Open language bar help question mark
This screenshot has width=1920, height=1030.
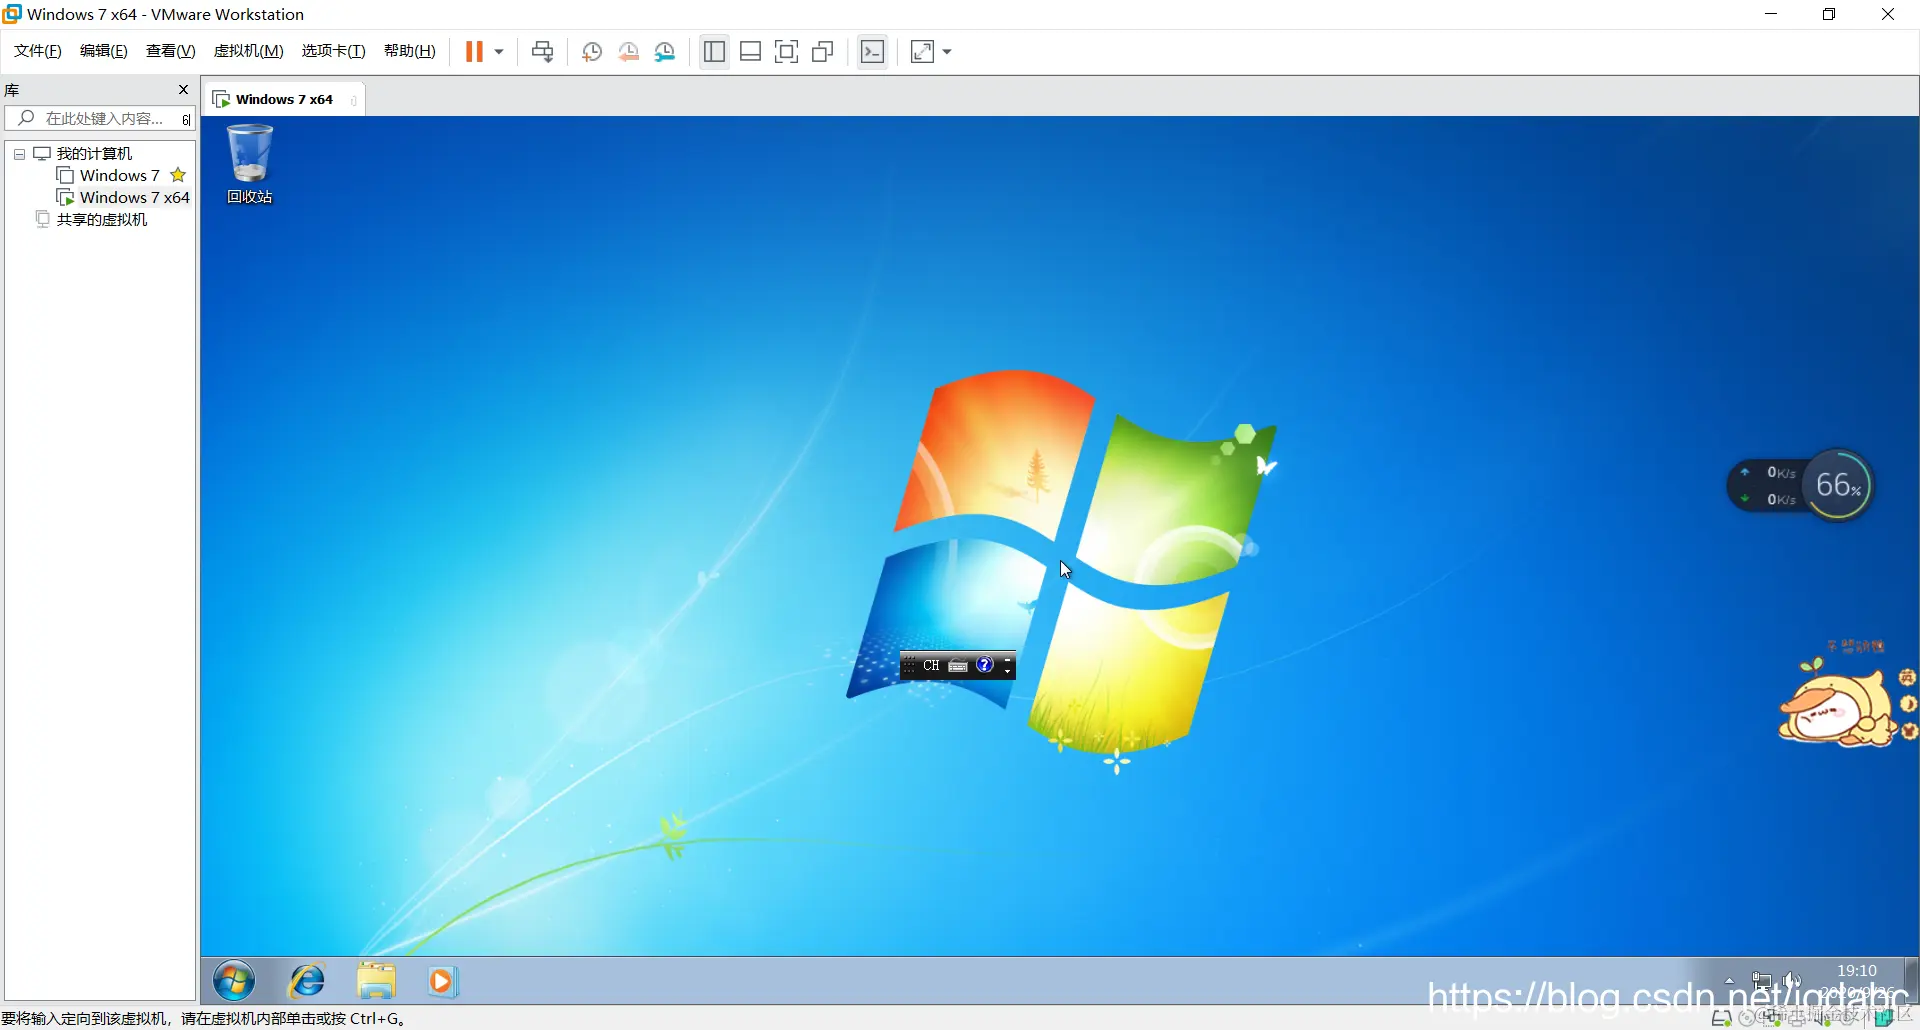point(985,665)
